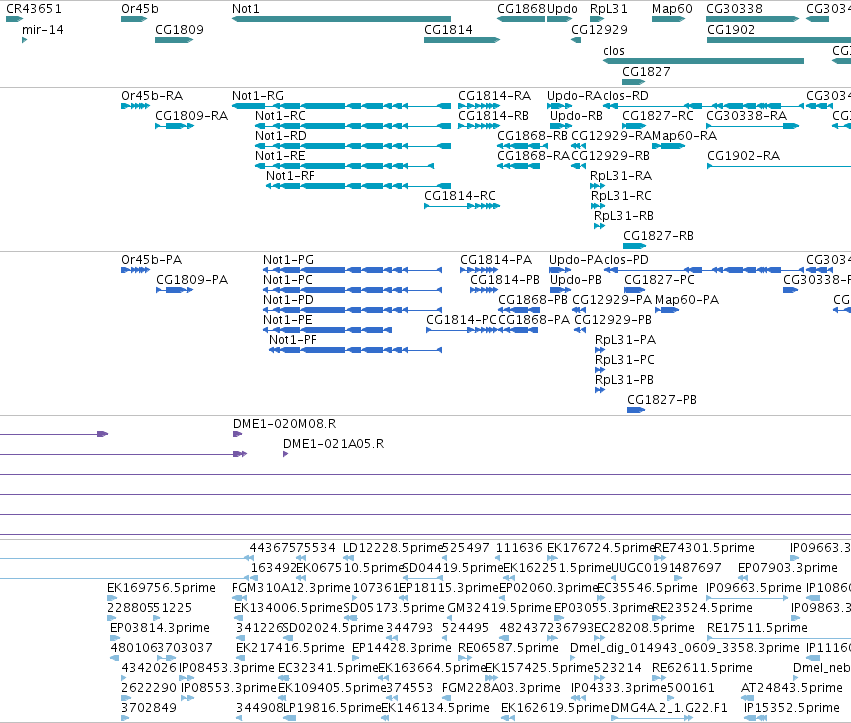Image resolution: width=851 pixels, height=723 pixels.
Task: Click the Not1-RD transcript label
Action: click(x=281, y=136)
